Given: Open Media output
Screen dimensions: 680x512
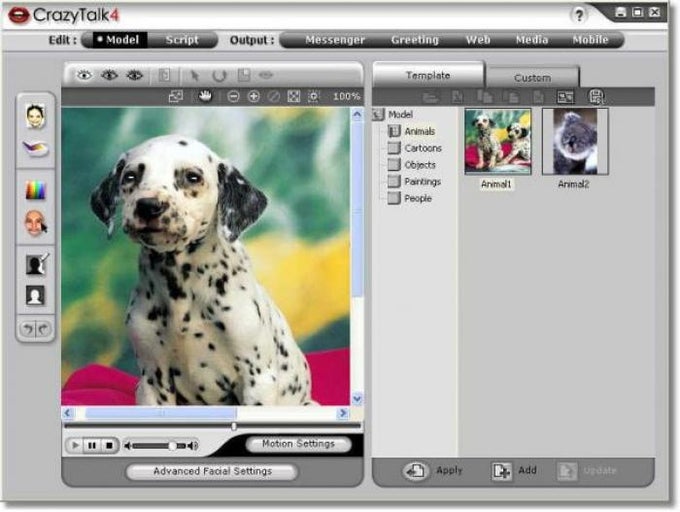Looking at the screenshot, I should point(532,40).
